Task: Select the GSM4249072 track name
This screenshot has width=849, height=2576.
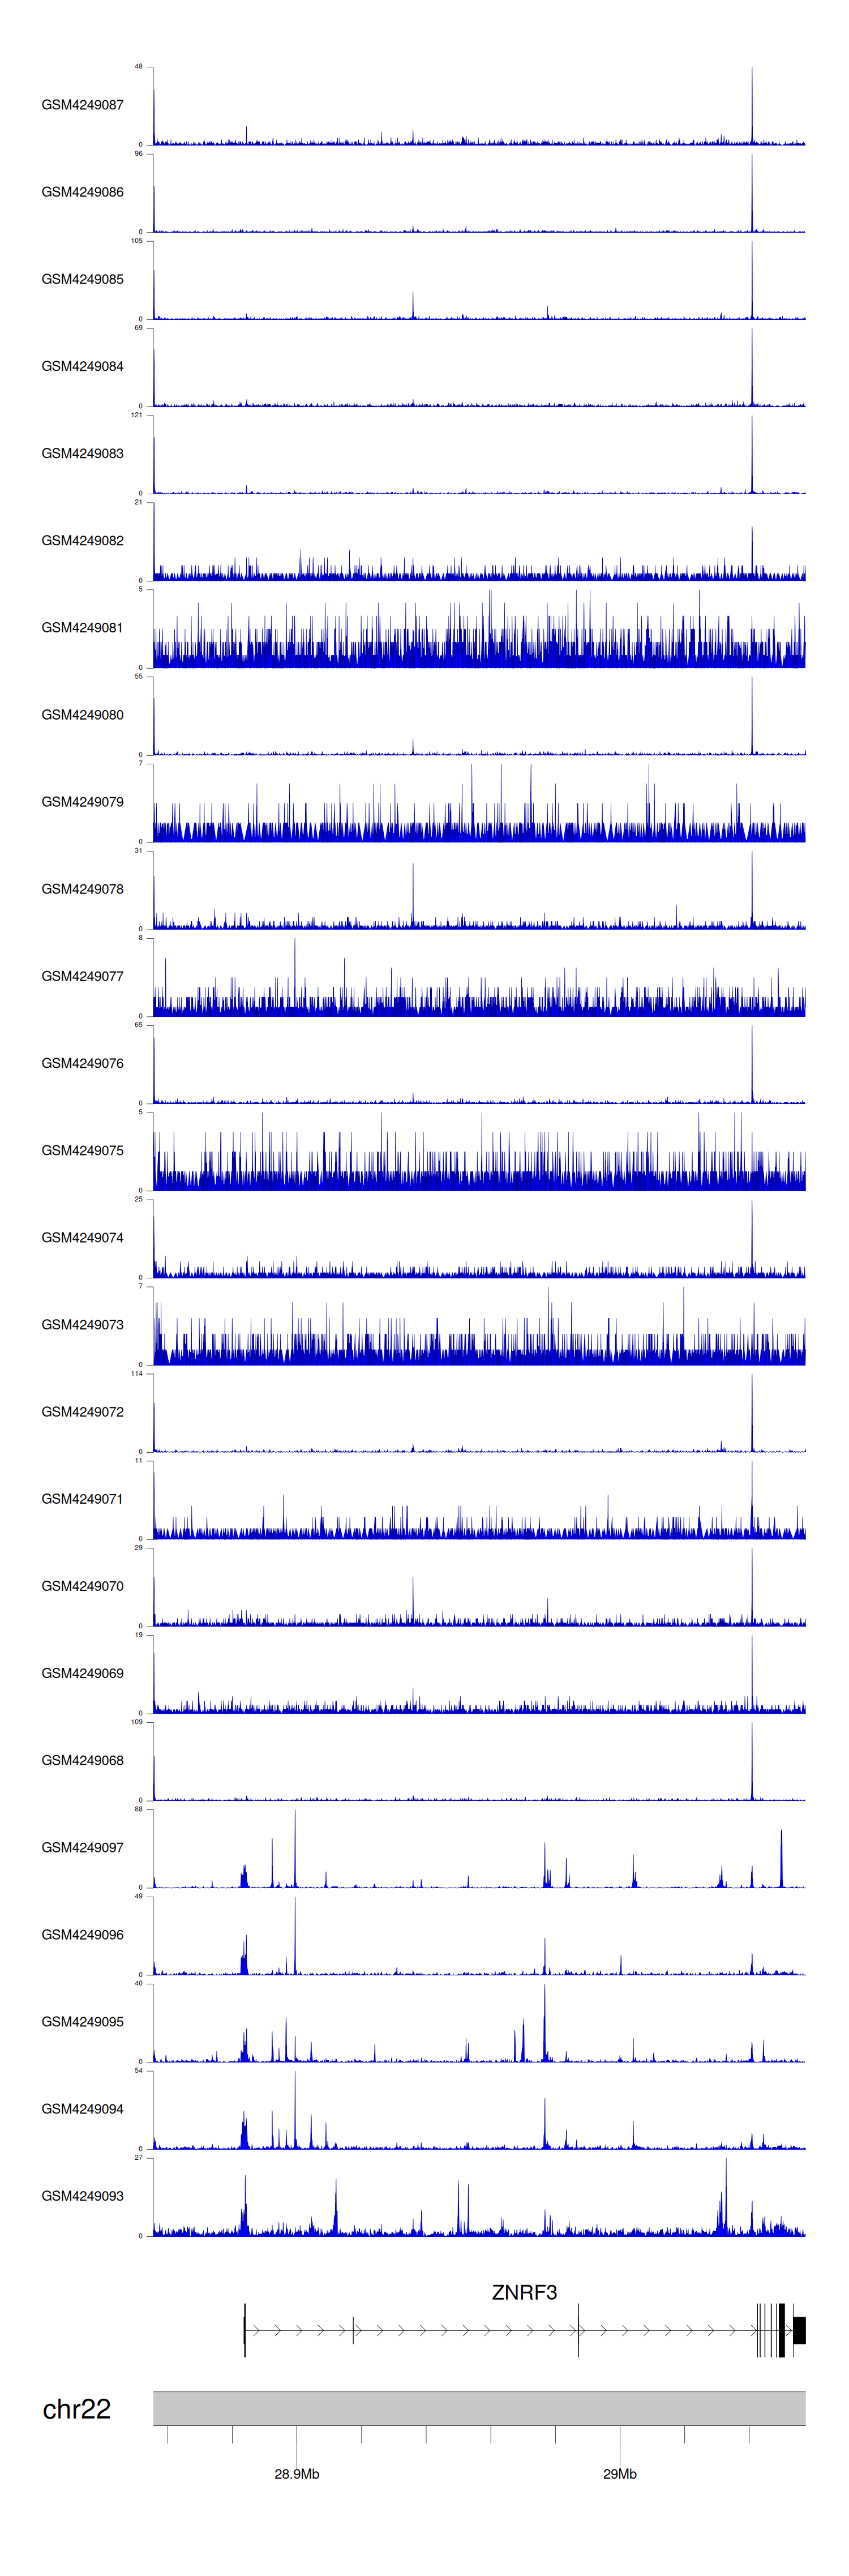Action: pyautogui.click(x=82, y=1412)
